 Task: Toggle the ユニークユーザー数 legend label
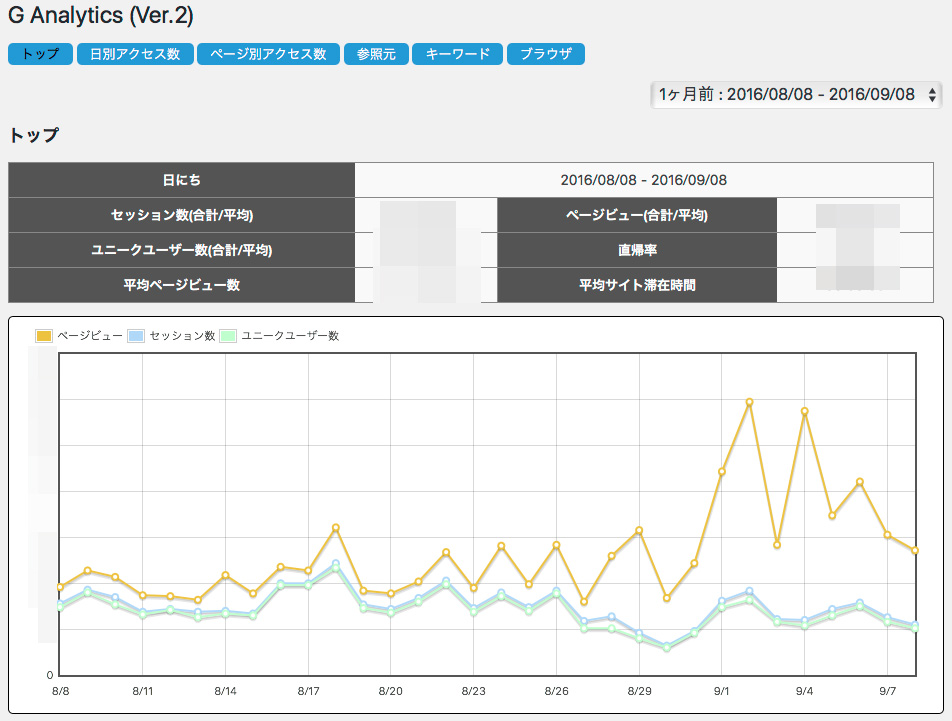click(x=290, y=336)
